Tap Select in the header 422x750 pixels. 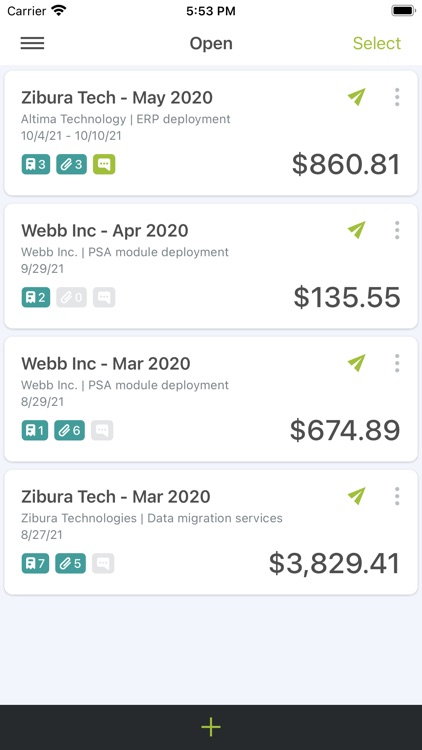377,44
